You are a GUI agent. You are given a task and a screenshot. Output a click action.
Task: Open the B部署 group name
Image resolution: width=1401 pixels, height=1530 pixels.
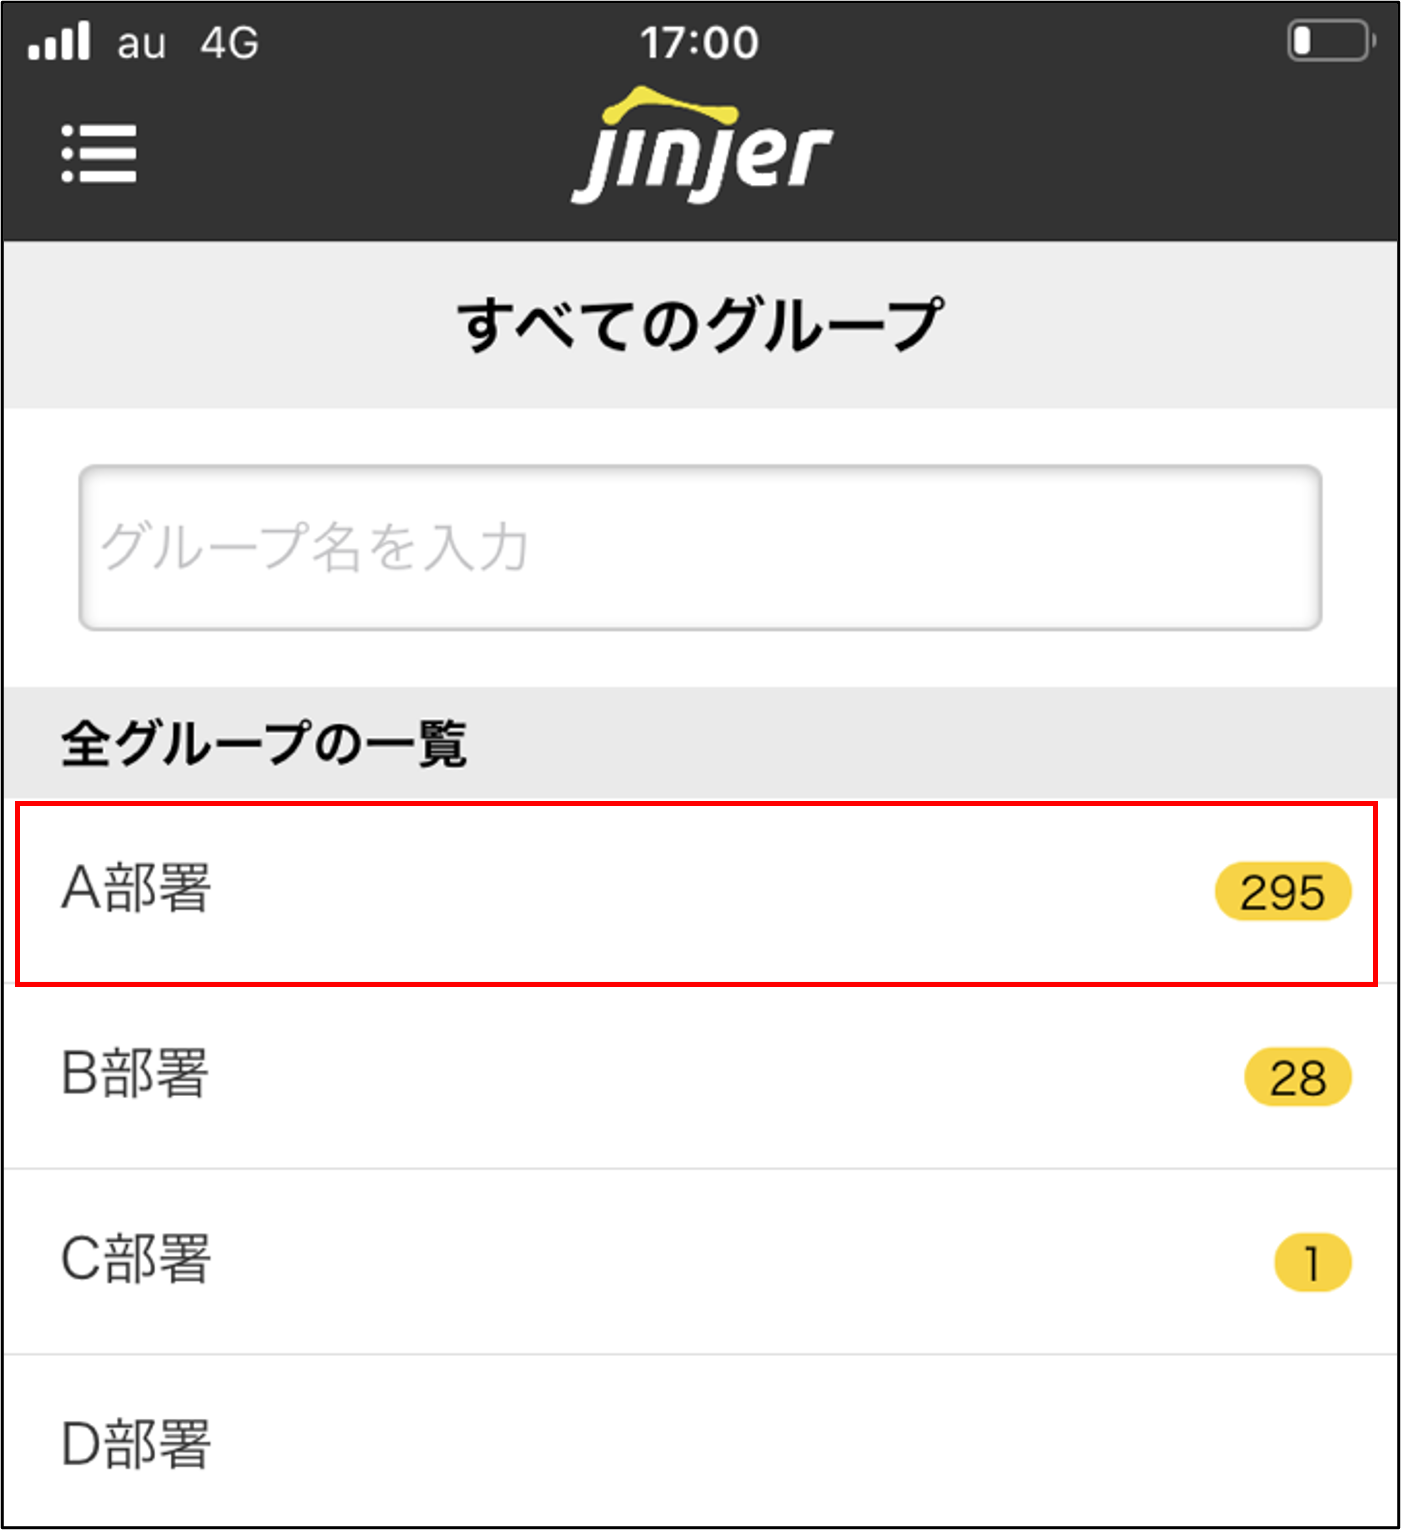(135, 1074)
